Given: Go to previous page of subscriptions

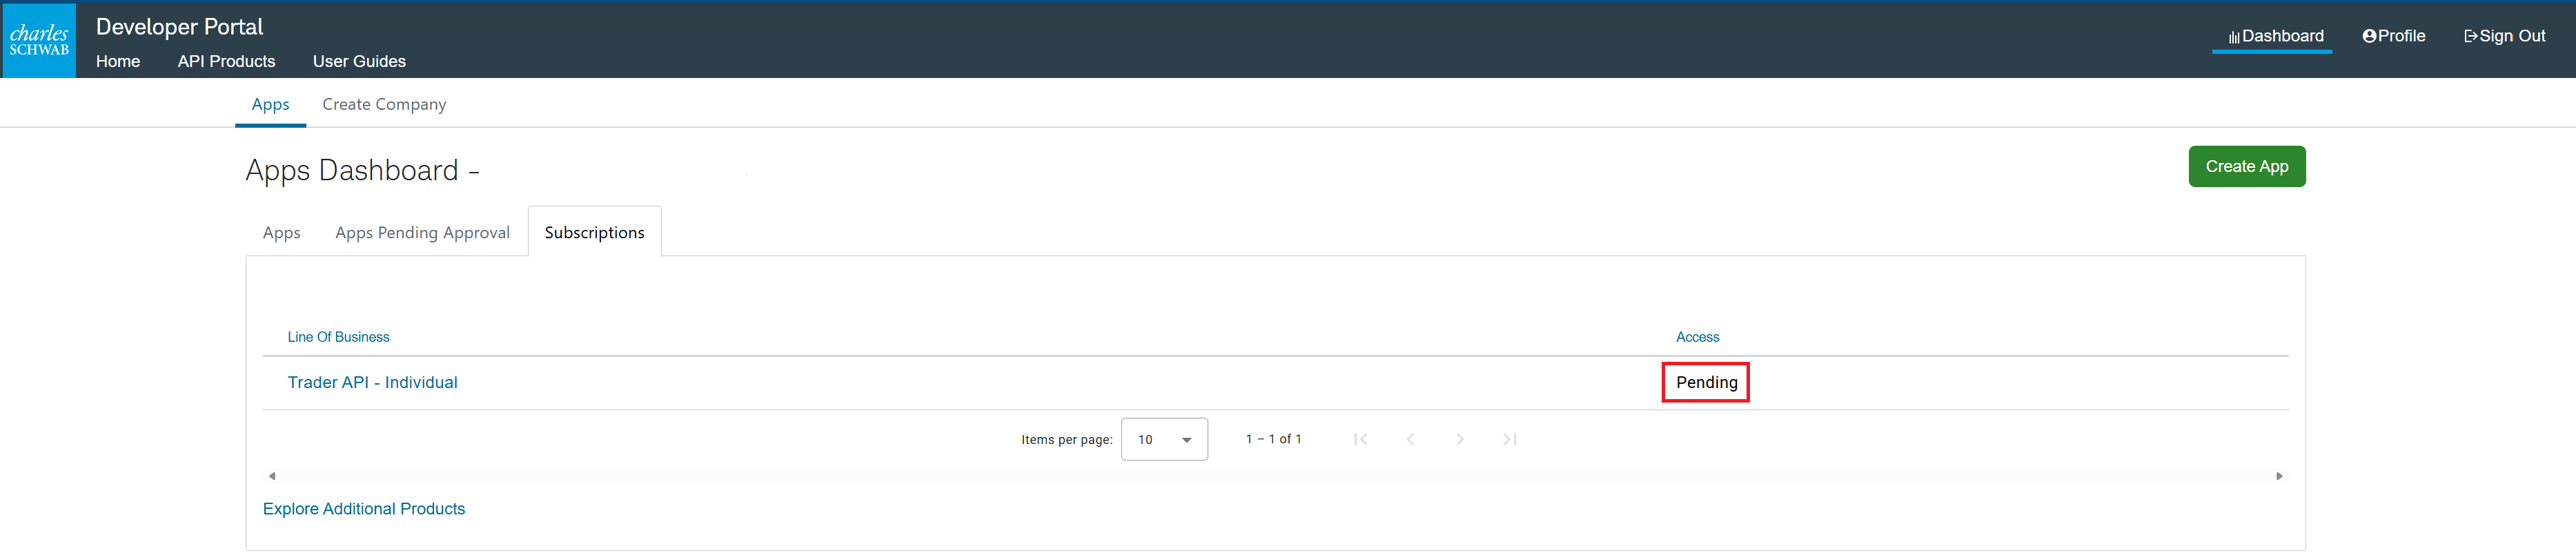Looking at the screenshot, I should click(1410, 439).
